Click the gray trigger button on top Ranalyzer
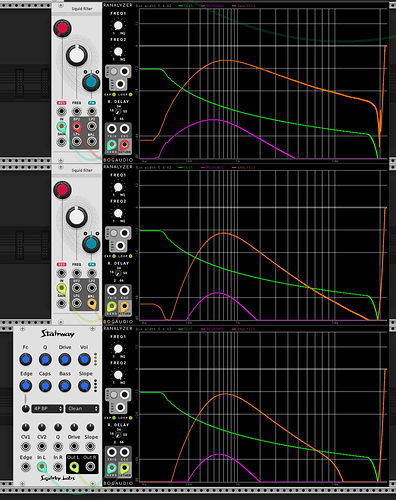Image resolution: width=396 pixels, height=500 pixels. [x=114, y=71]
